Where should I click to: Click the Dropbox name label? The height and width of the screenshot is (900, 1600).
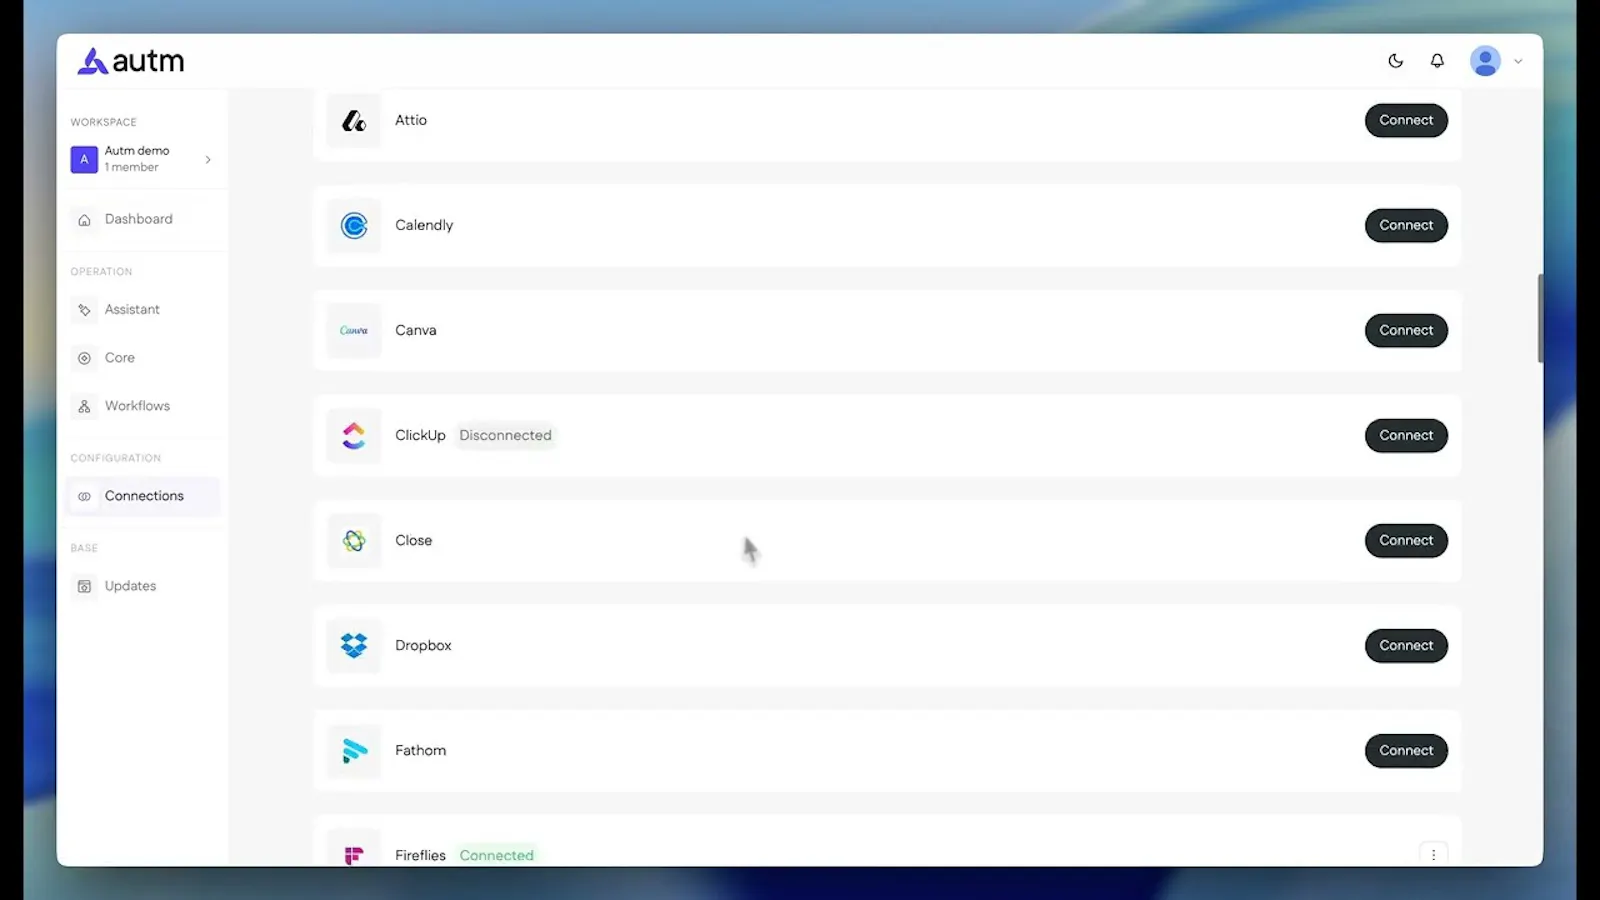pos(423,646)
